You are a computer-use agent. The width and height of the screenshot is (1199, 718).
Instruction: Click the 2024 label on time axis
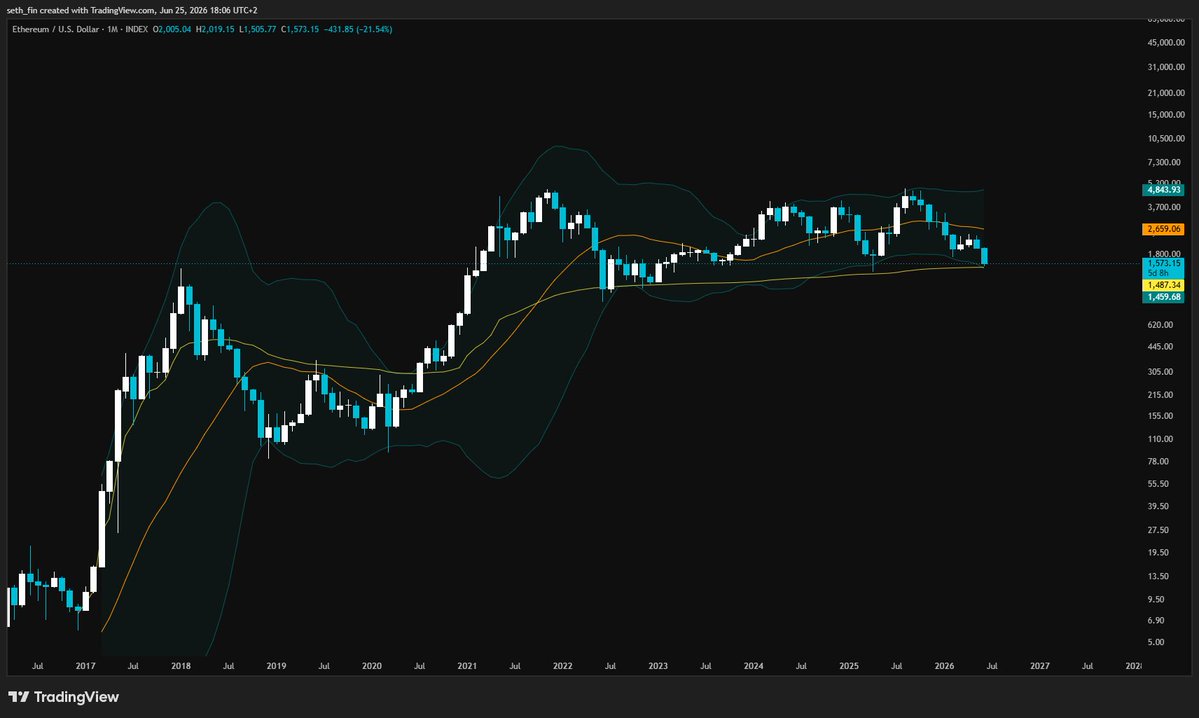point(753,666)
